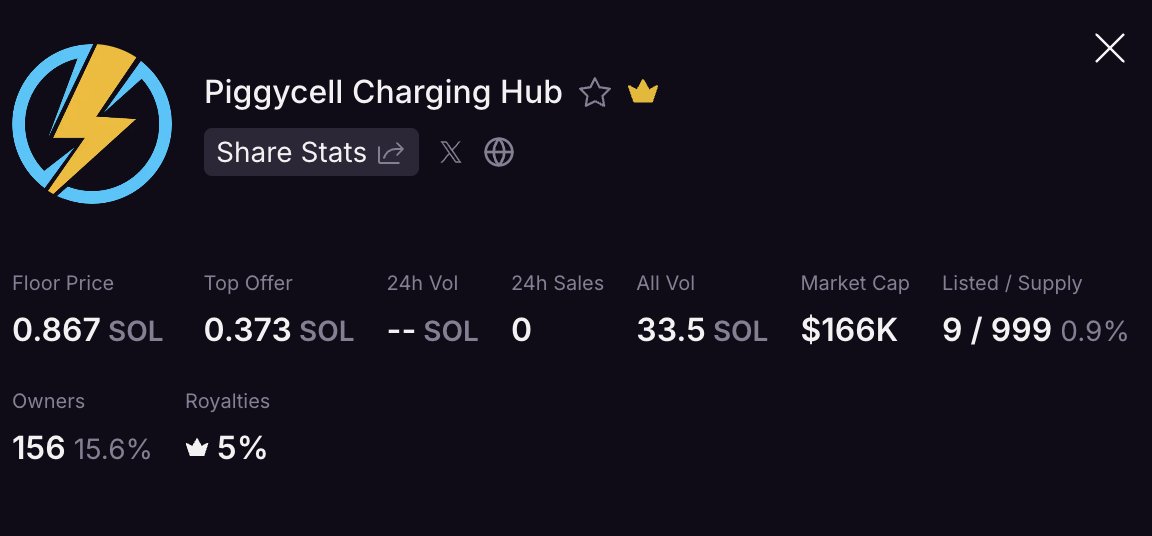Screen dimensions: 1152x536
Task: Click the royalties crown icon
Action: tap(197, 449)
